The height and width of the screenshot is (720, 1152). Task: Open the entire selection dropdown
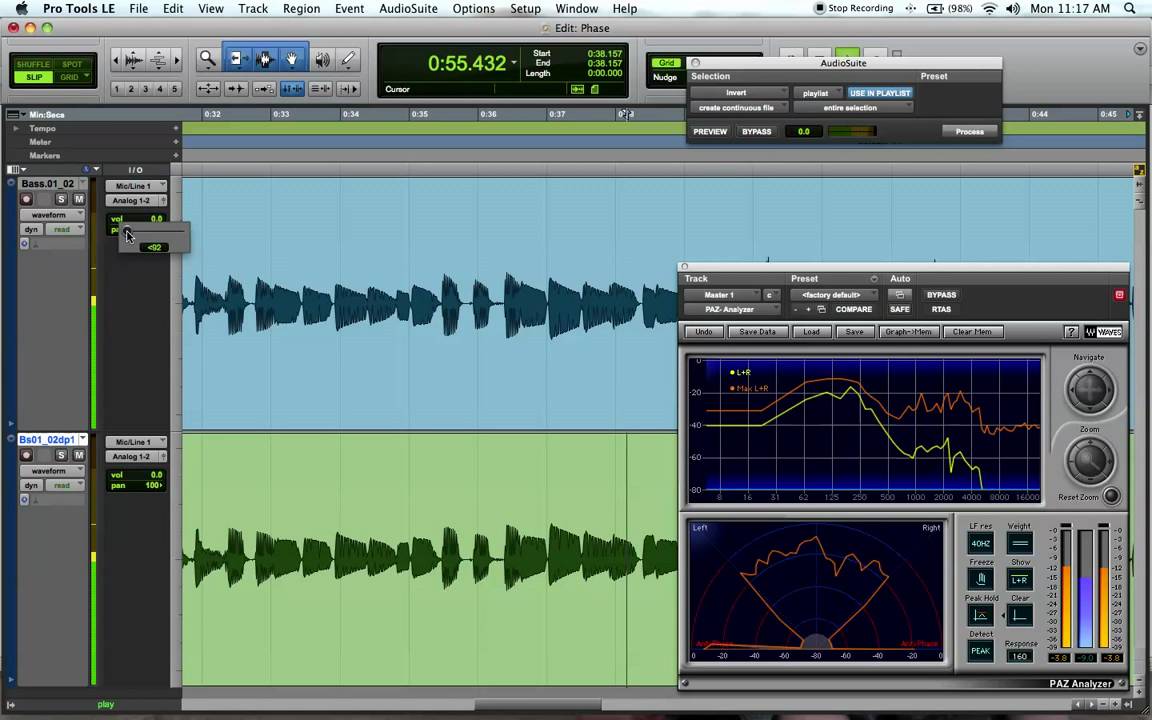(853, 108)
